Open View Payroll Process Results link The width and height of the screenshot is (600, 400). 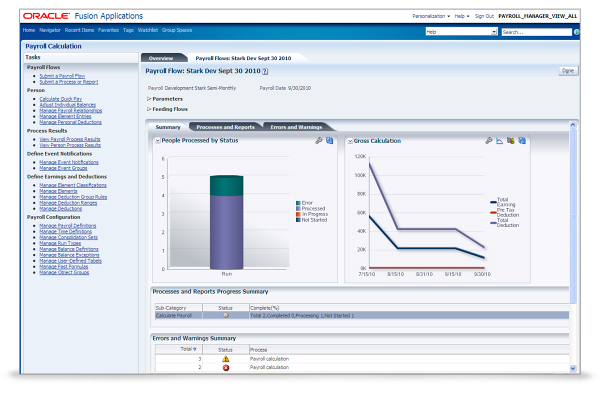click(x=70, y=139)
